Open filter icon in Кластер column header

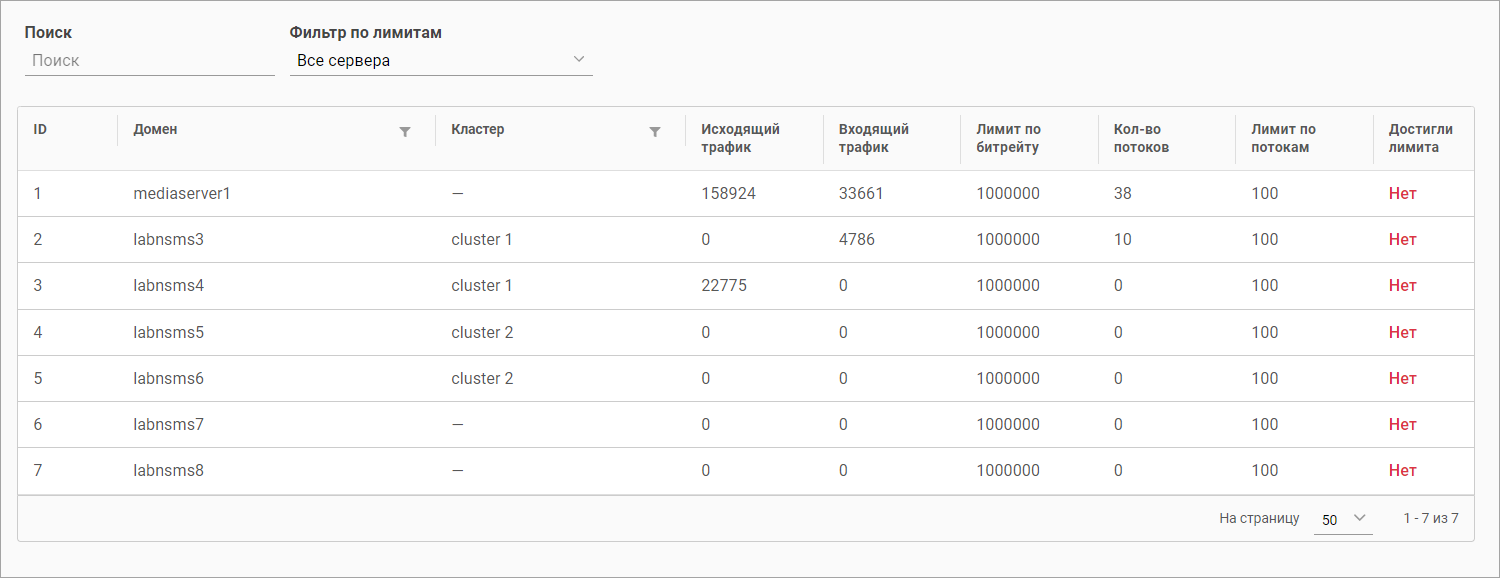click(655, 131)
